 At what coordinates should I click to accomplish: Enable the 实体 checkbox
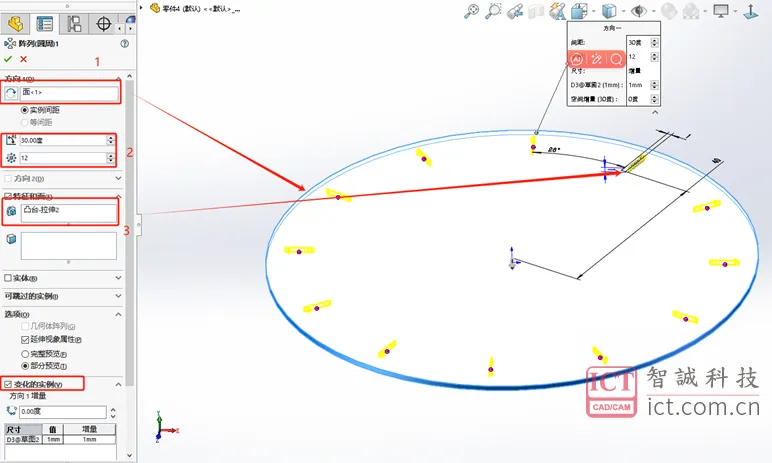pos(8,278)
